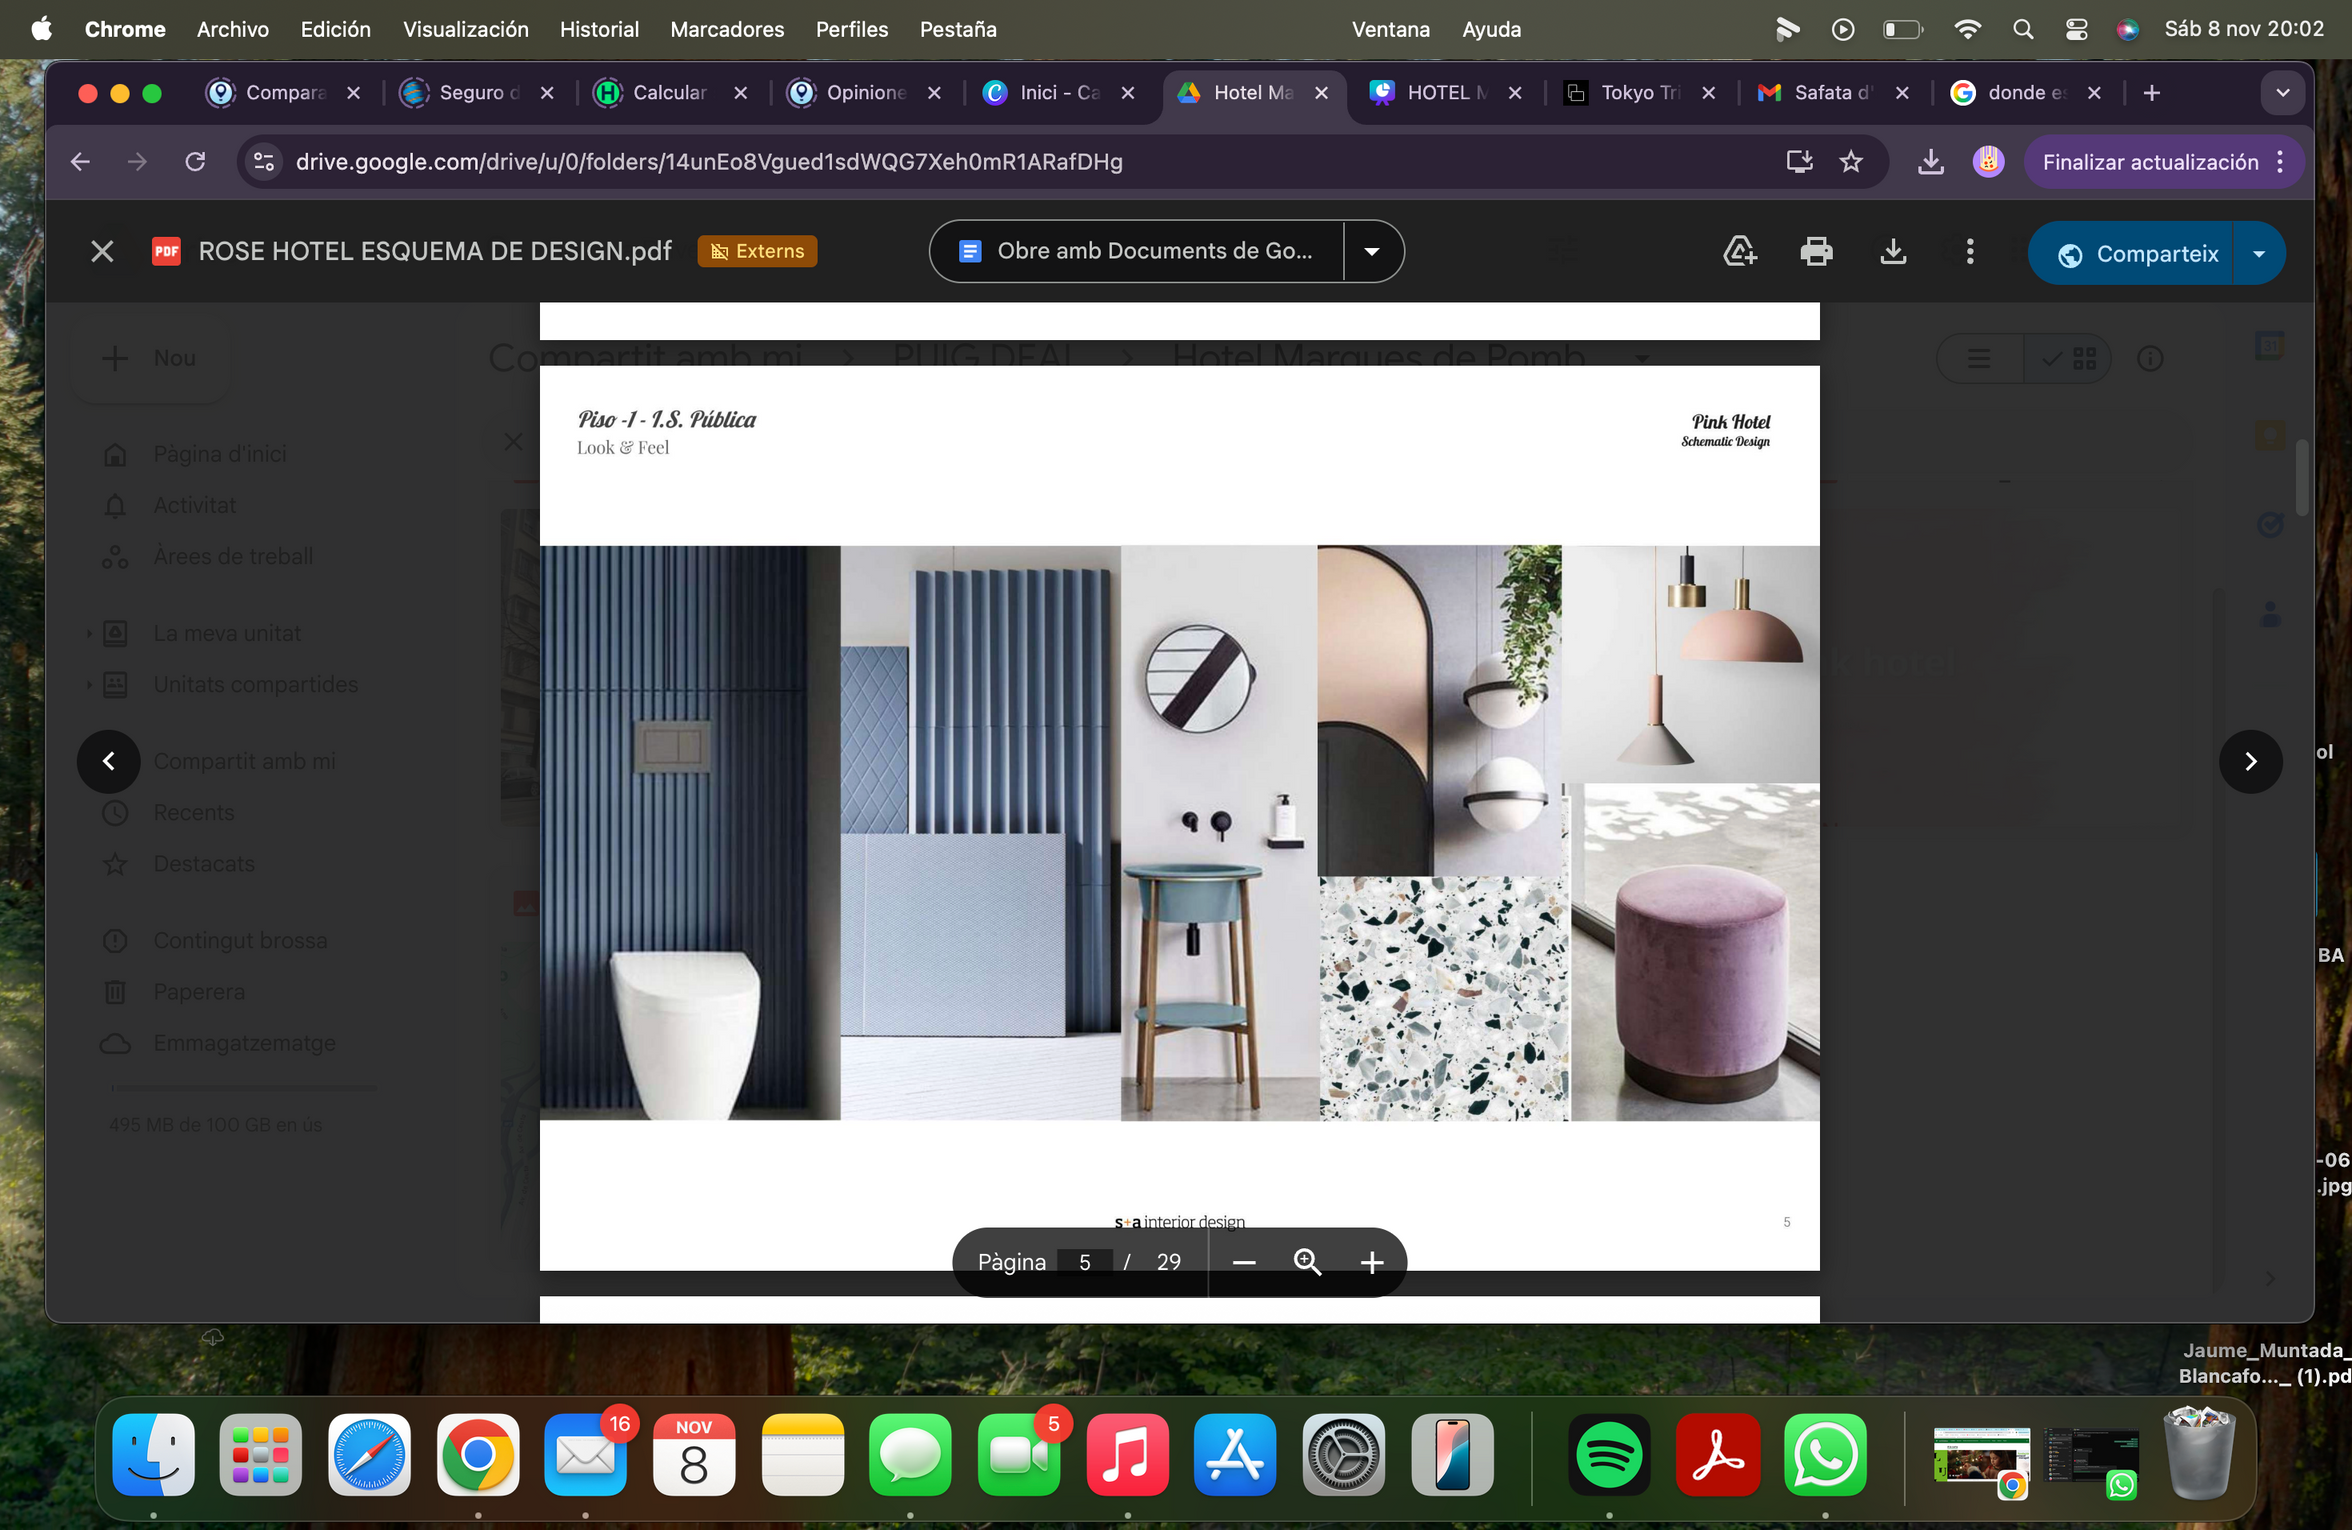Download the PDF from viewer toolbar

point(1893,251)
